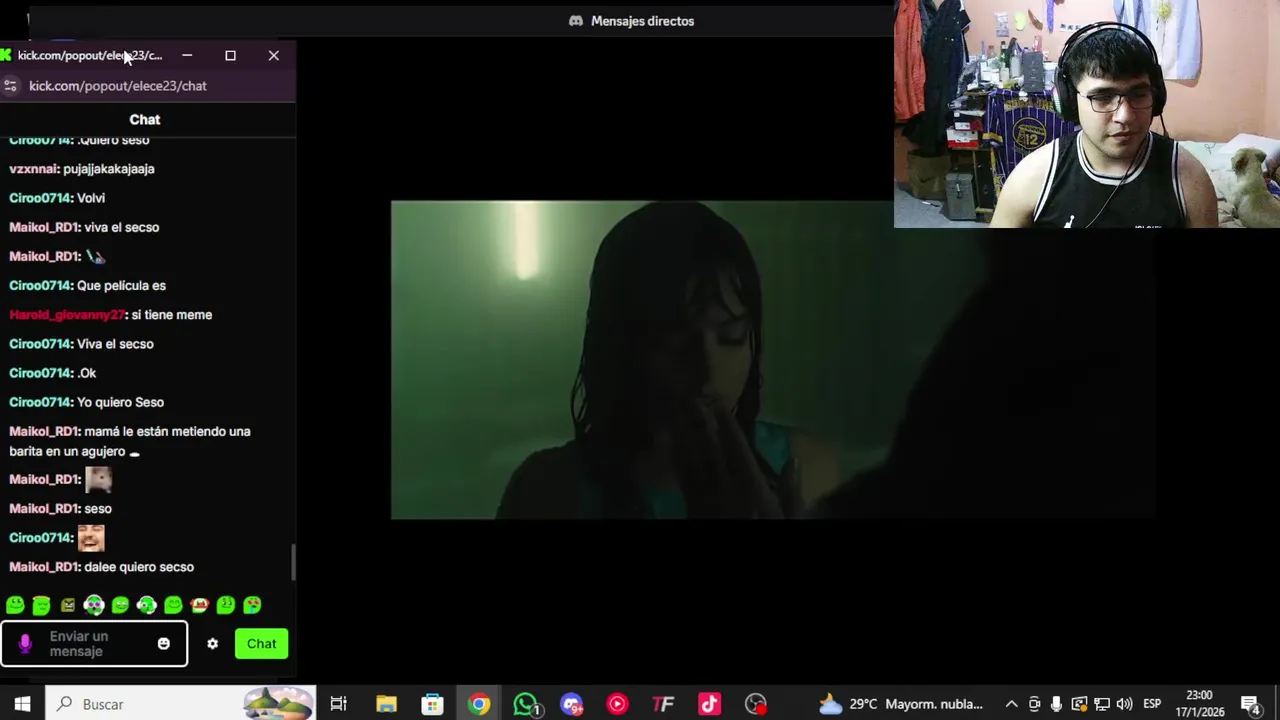Click the purple microphone icon
Viewport: 1280px width, 720px height.
coord(25,644)
